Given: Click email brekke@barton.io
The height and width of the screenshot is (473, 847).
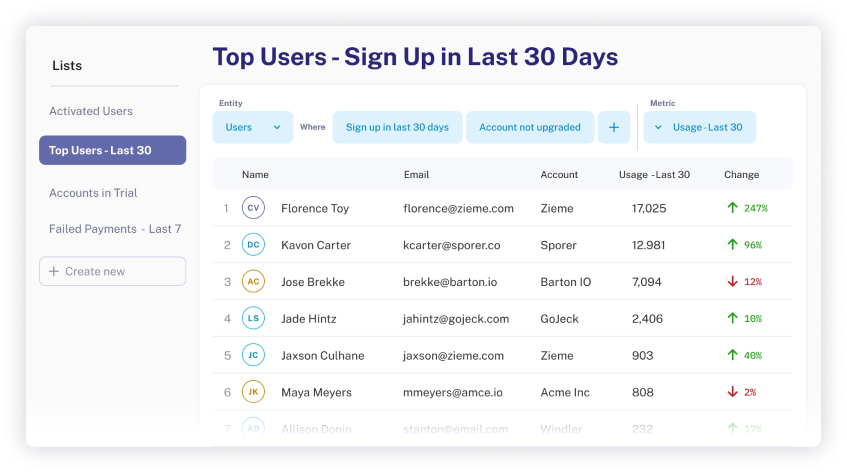Looking at the screenshot, I should 450,282.
